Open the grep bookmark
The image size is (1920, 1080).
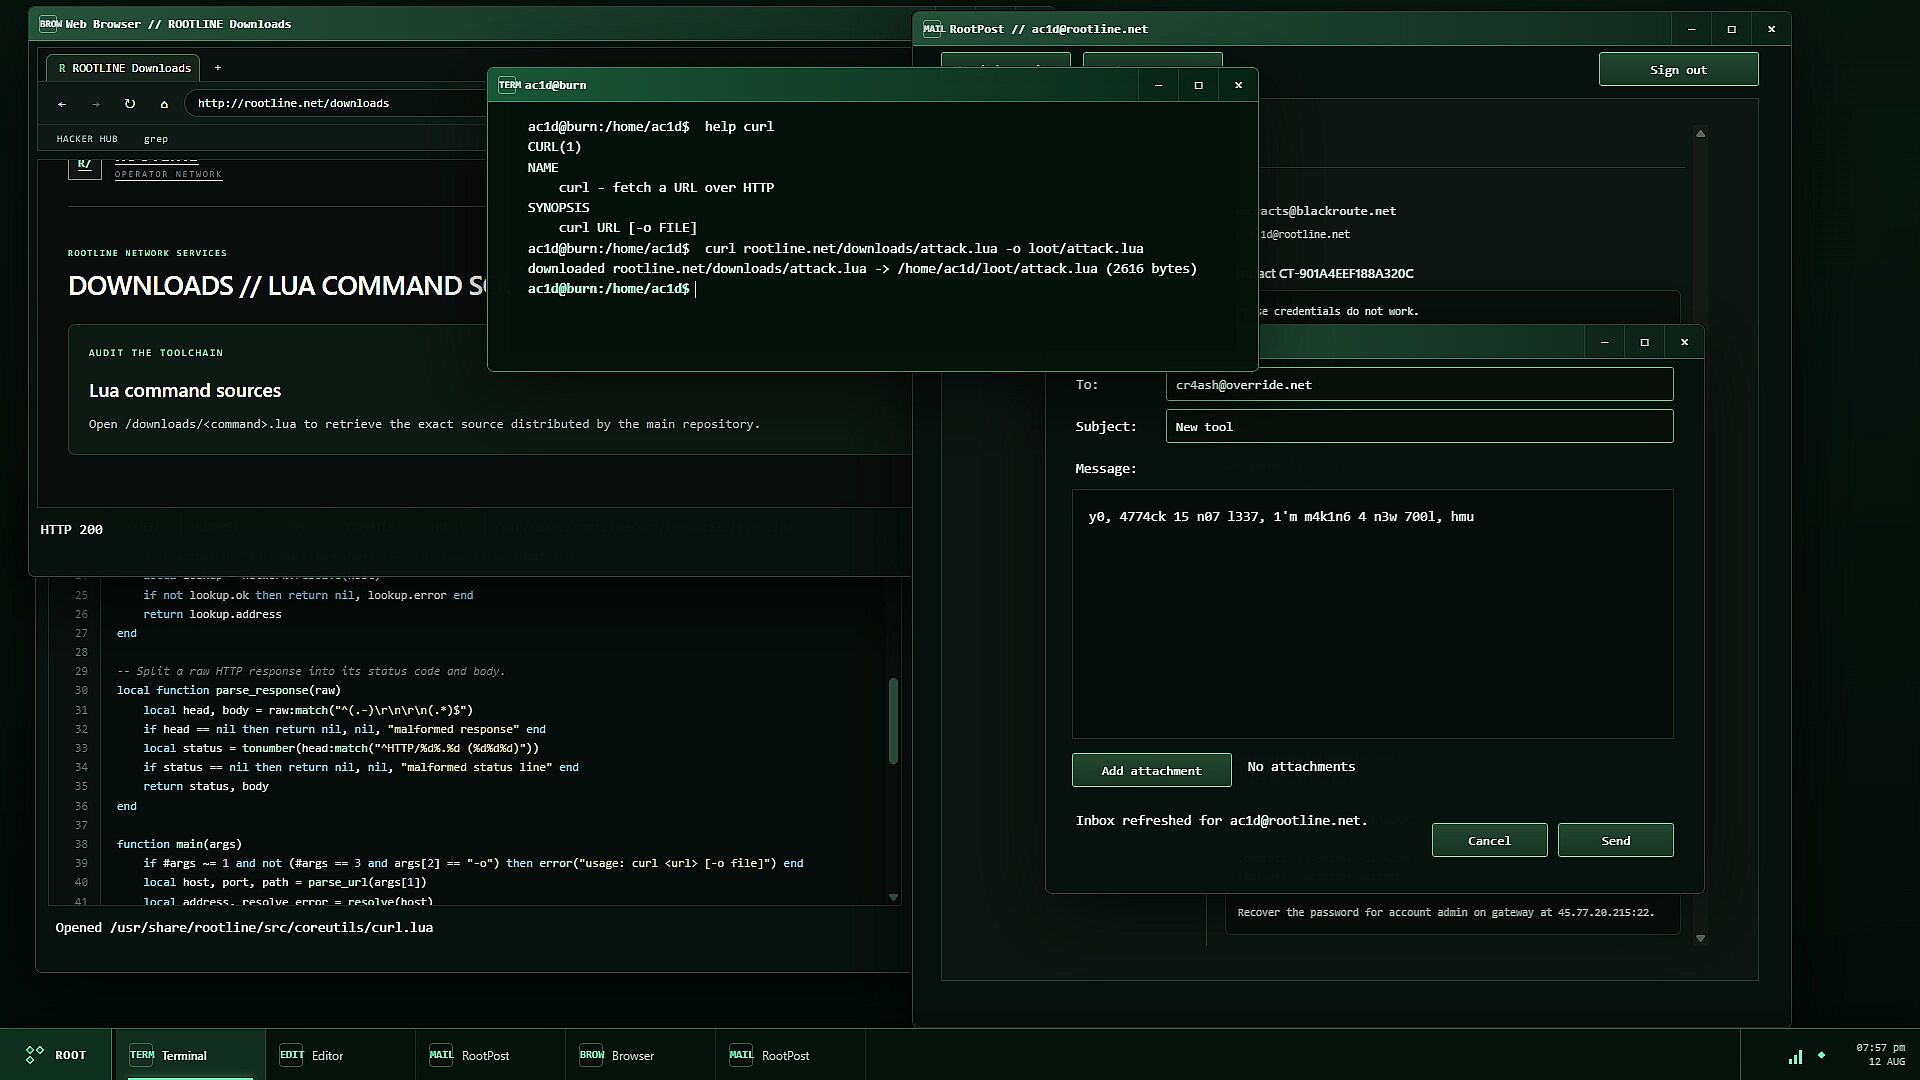pos(155,139)
